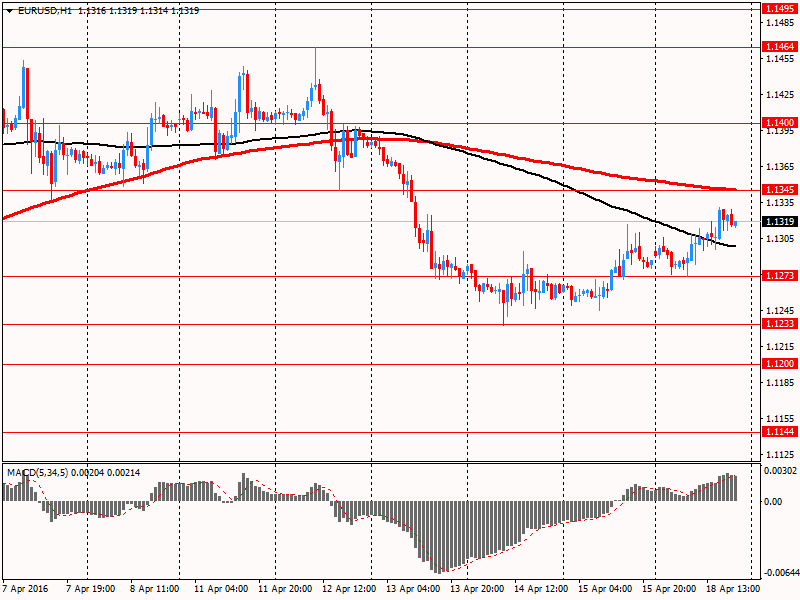Click the 0.00 MACD zero level label
Image resolution: width=800 pixels, height=600 pixels.
(x=773, y=502)
